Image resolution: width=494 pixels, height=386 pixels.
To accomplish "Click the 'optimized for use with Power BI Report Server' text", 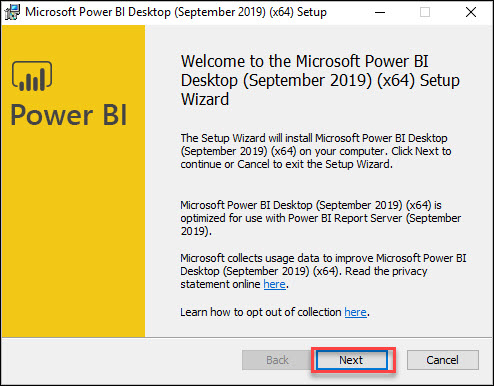I will coord(321,218).
